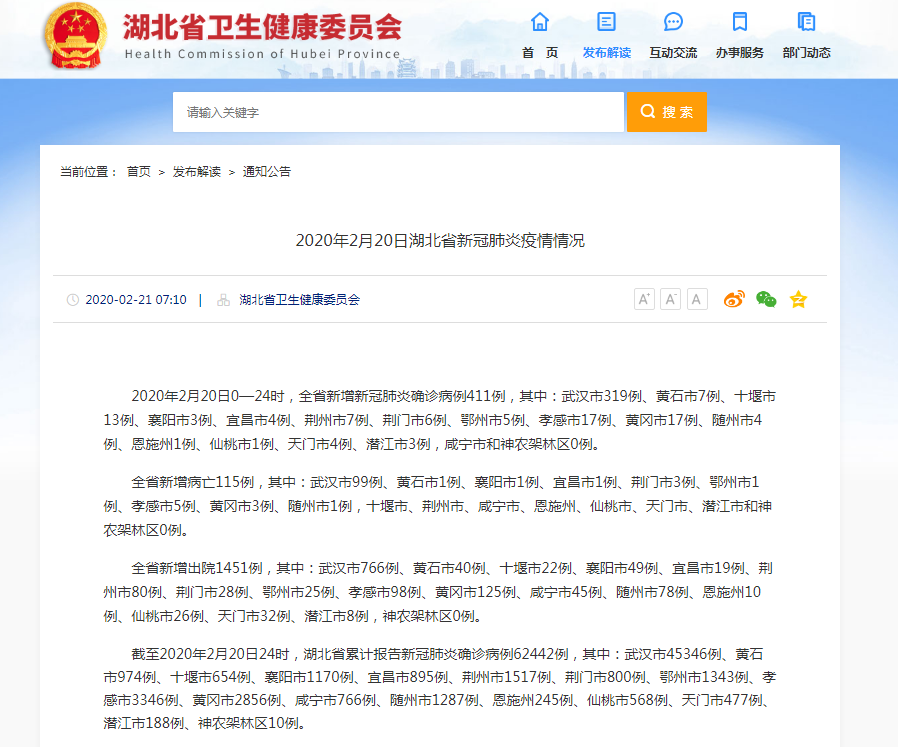Viewport: 898px width, 747px height.
Task: Click source name 湖北省卫生健康委员会 below title
Action: point(299,300)
